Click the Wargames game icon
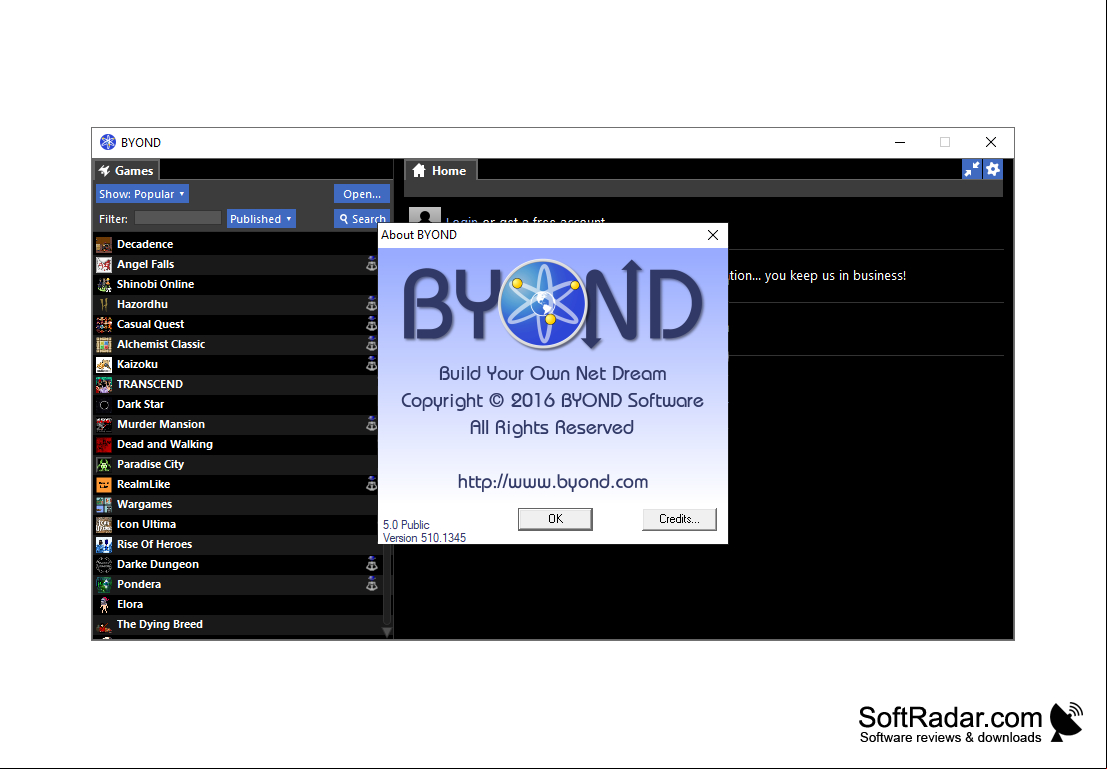Image resolution: width=1107 pixels, height=769 pixels. (x=104, y=504)
